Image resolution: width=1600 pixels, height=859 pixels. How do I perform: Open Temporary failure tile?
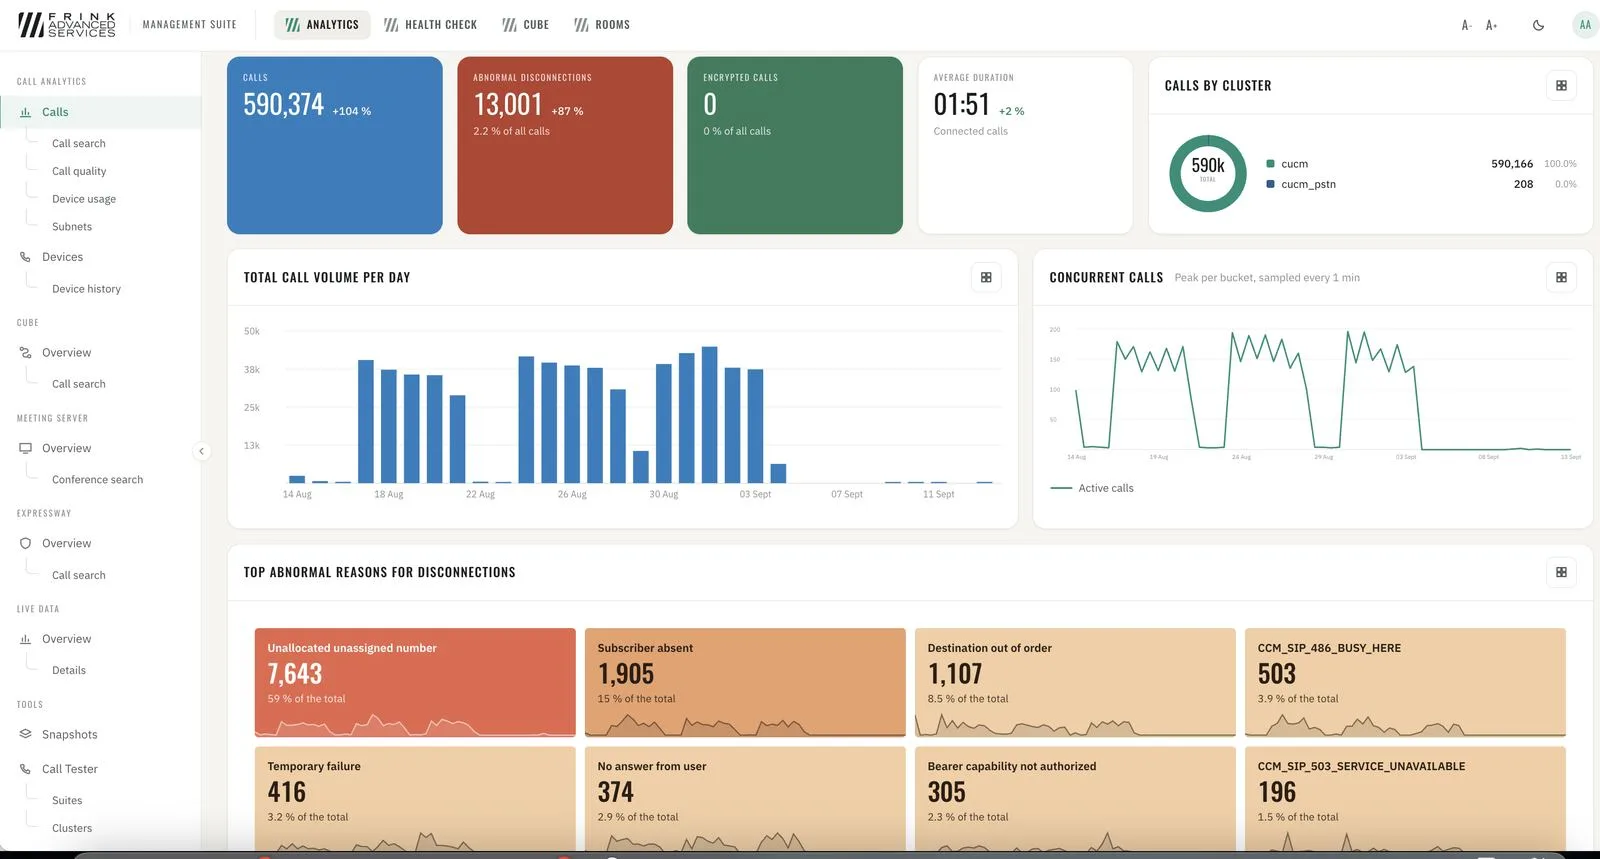point(415,799)
